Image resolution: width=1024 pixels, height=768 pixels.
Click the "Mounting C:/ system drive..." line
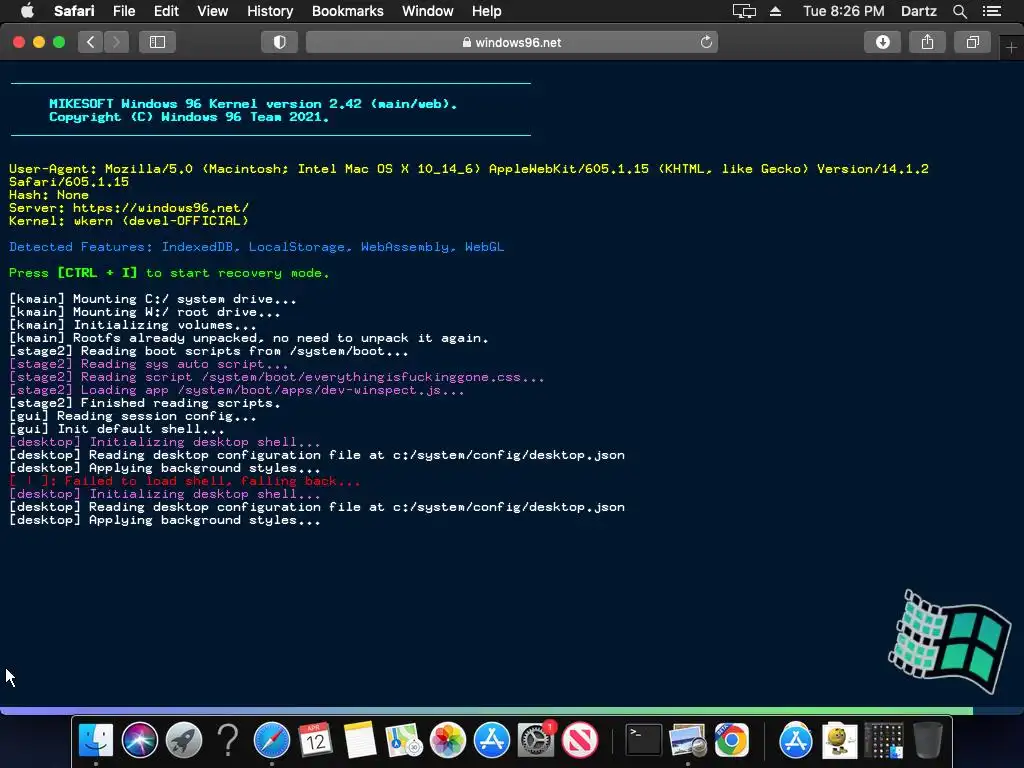click(x=153, y=299)
